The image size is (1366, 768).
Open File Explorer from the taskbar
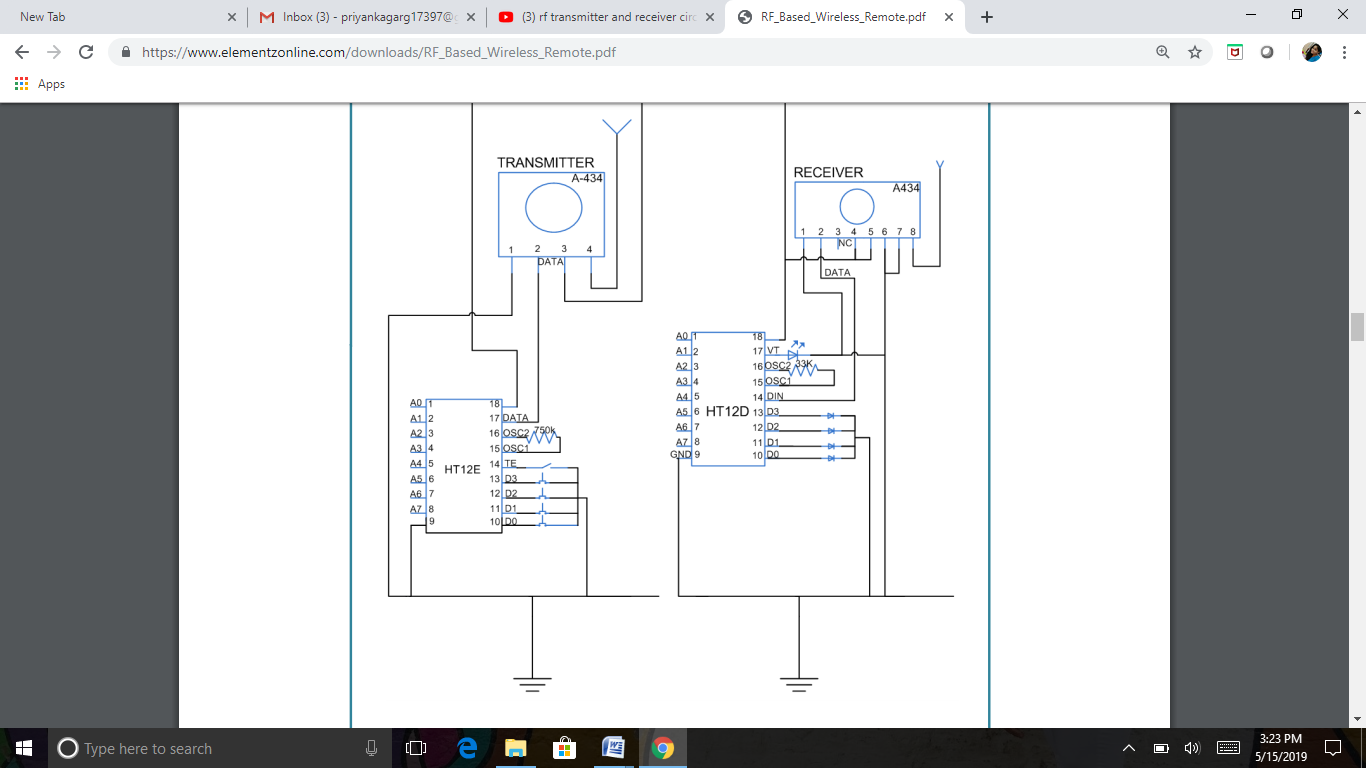tap(515, 748)
